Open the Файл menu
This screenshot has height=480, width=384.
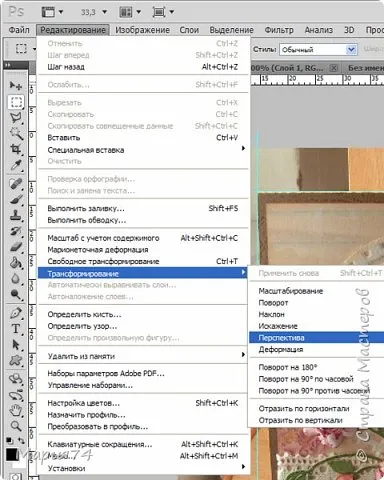(19, 30)
